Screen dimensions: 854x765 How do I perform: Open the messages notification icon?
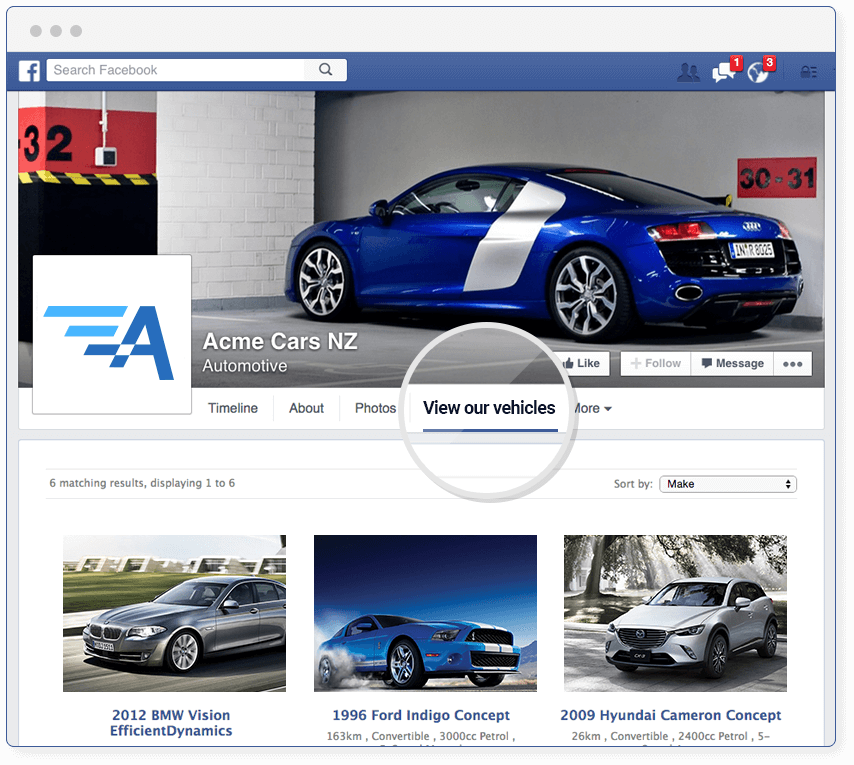click(x=724, y=72)
